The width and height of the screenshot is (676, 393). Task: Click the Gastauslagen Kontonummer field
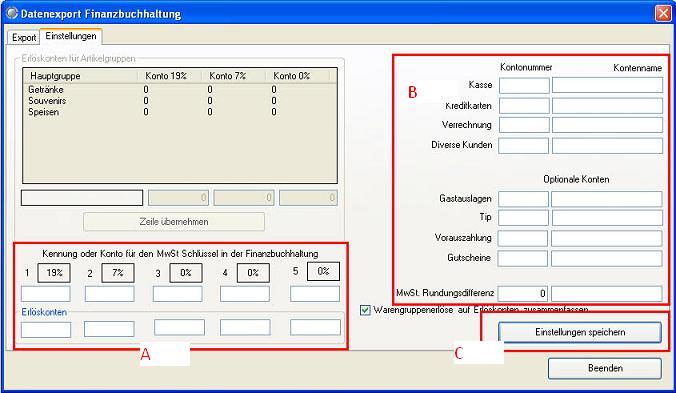tap(523, 199)
